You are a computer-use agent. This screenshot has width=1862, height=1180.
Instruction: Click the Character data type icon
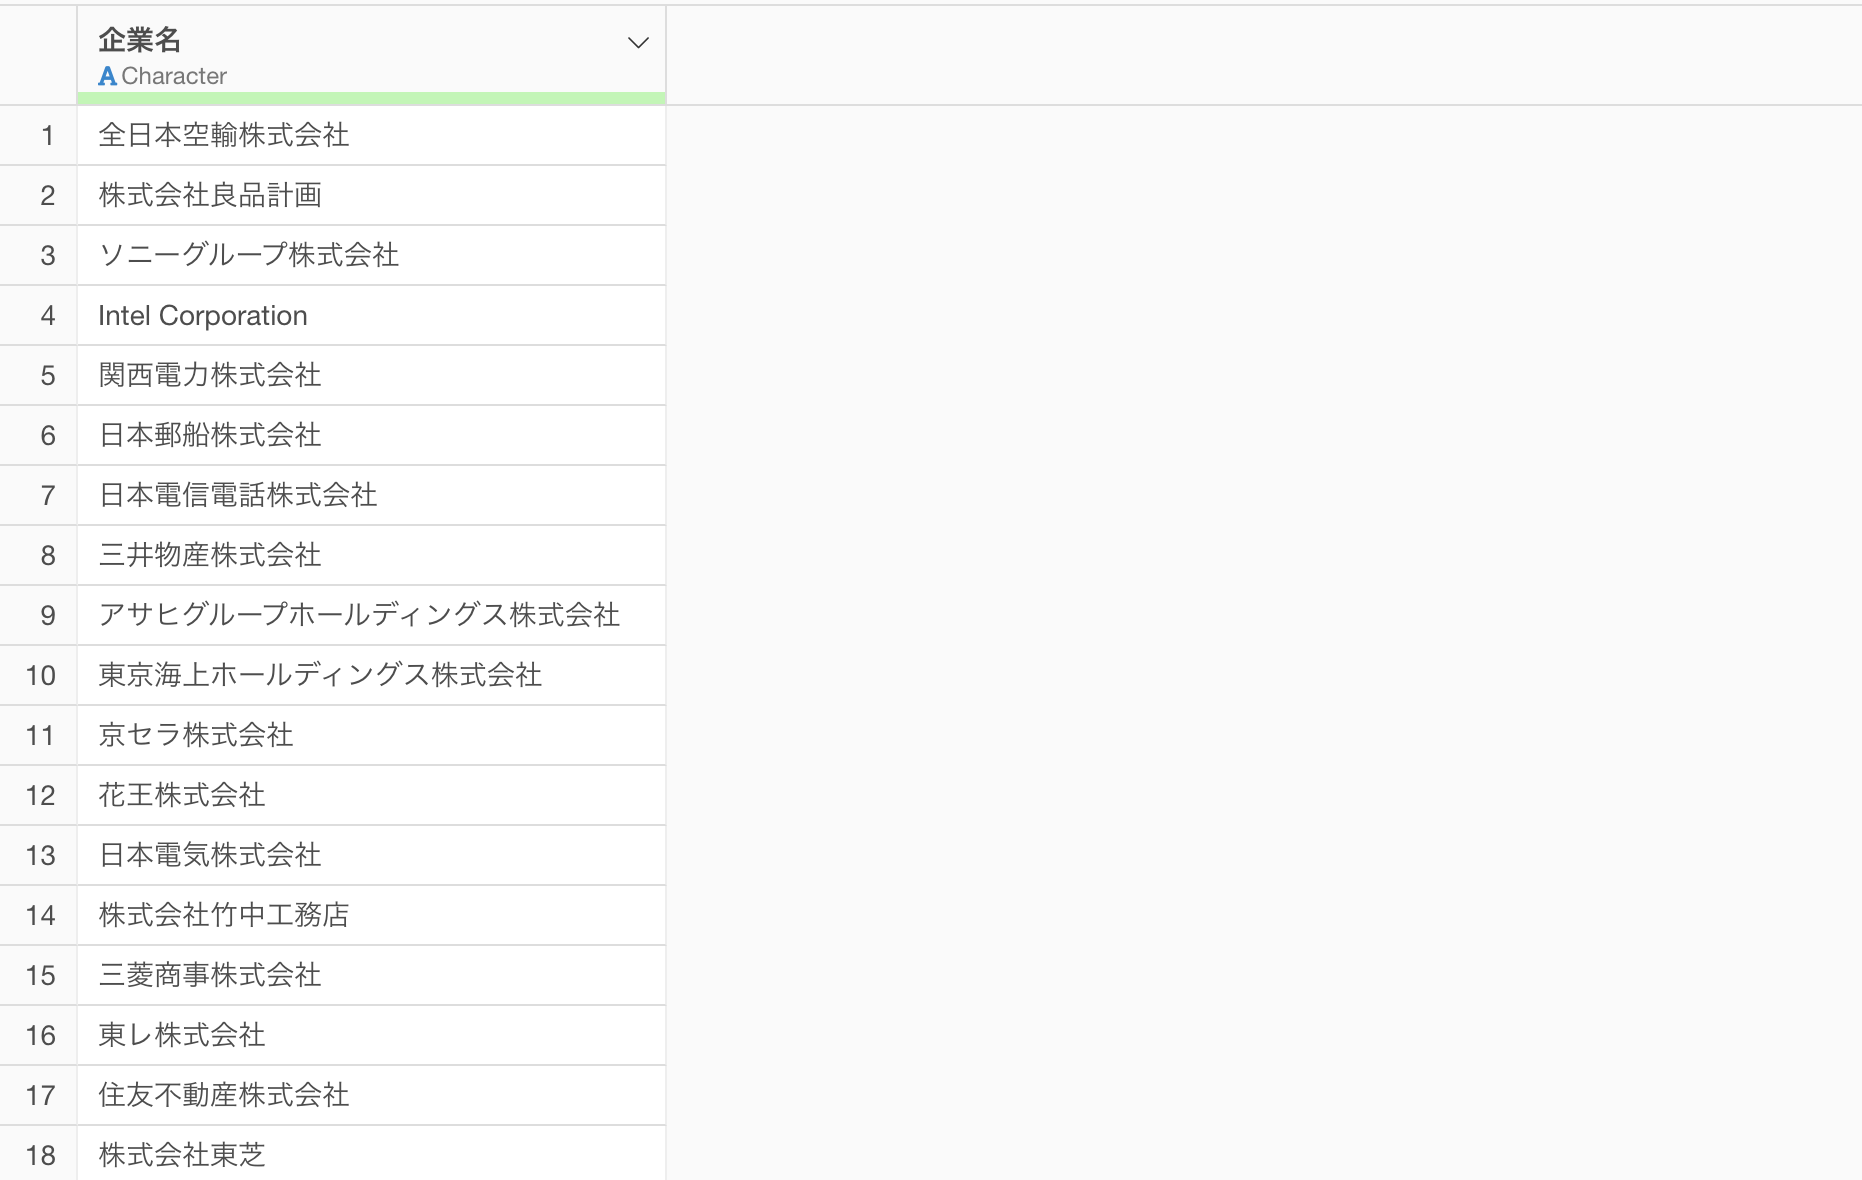pos(107,76)
